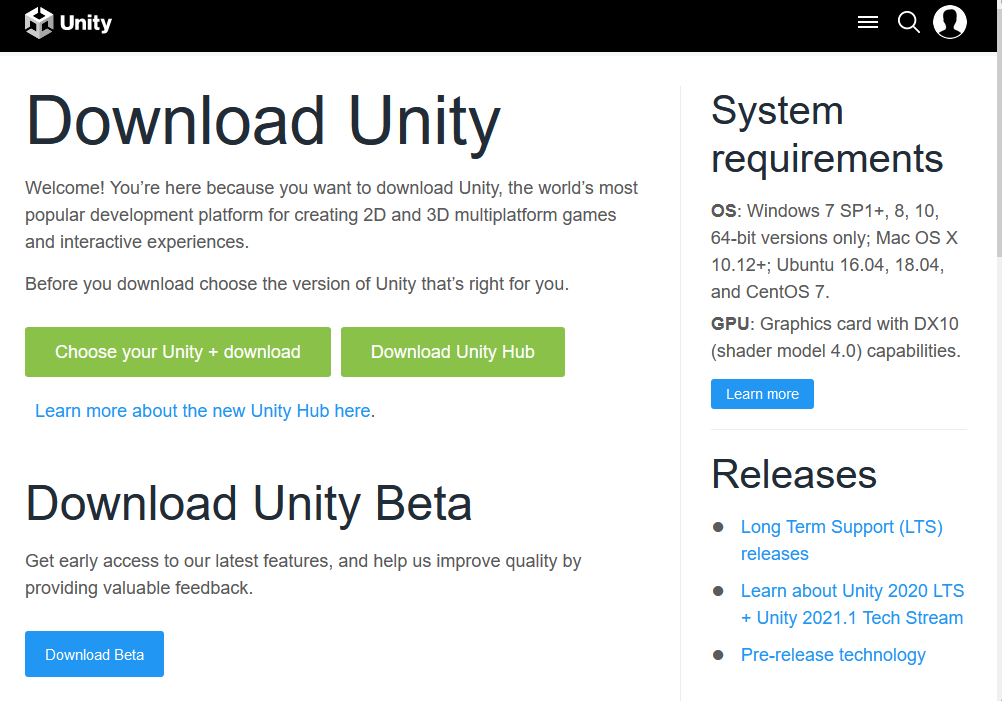The height and width of the screenshot is (701, 1002).
Task: Click Choose your Unity + download button
Action: click(178, 352)
